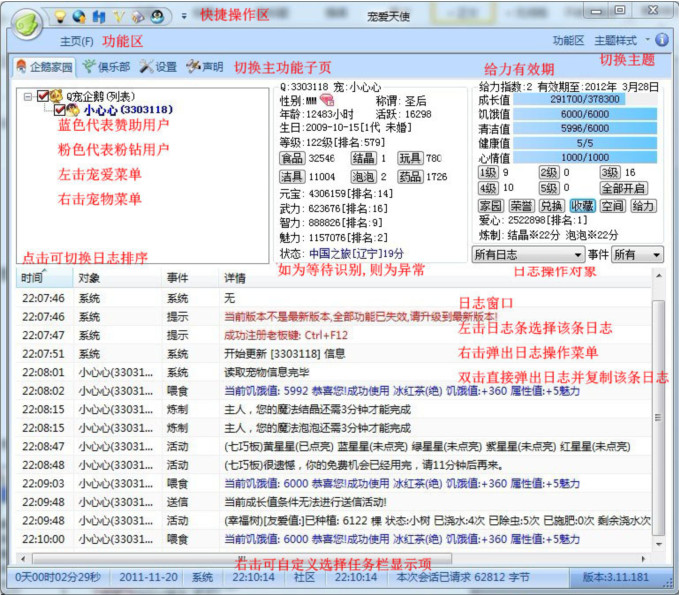Open the 设置 tab with tools icon
Screen dimensions: 679x595
158,67
